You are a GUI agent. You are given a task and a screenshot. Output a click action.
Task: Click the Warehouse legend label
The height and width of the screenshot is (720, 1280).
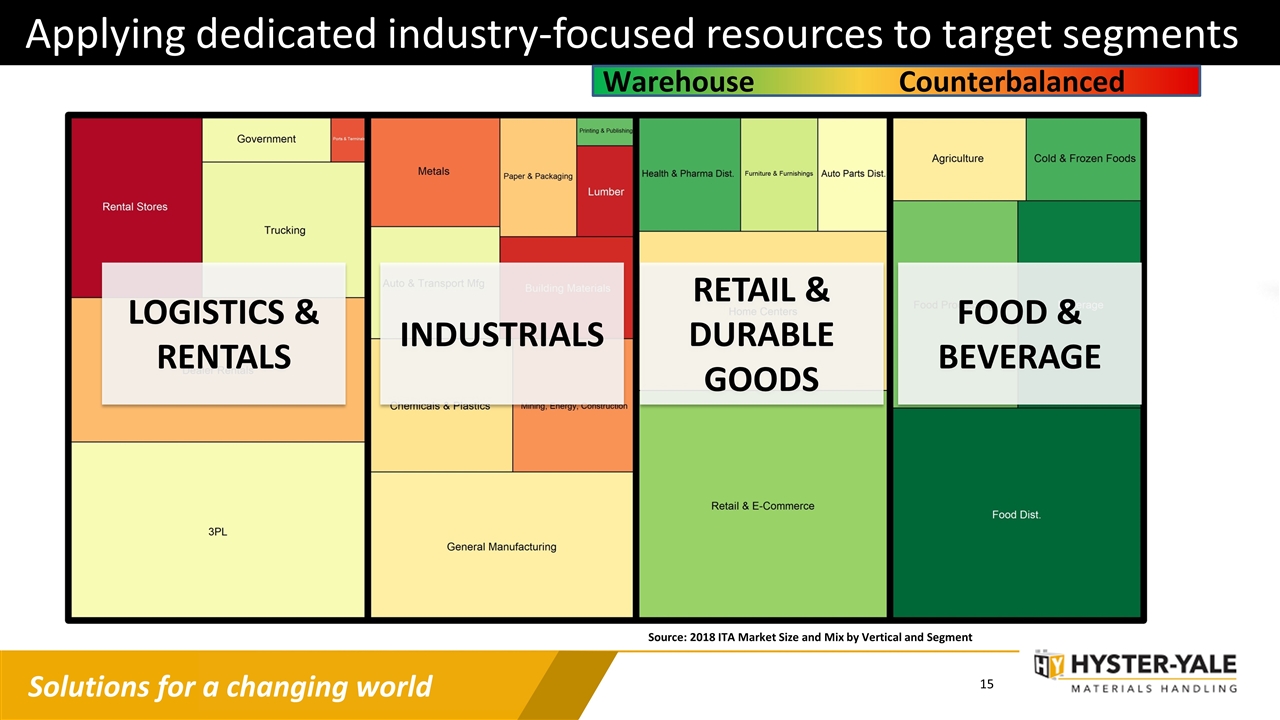coord(679,82)
